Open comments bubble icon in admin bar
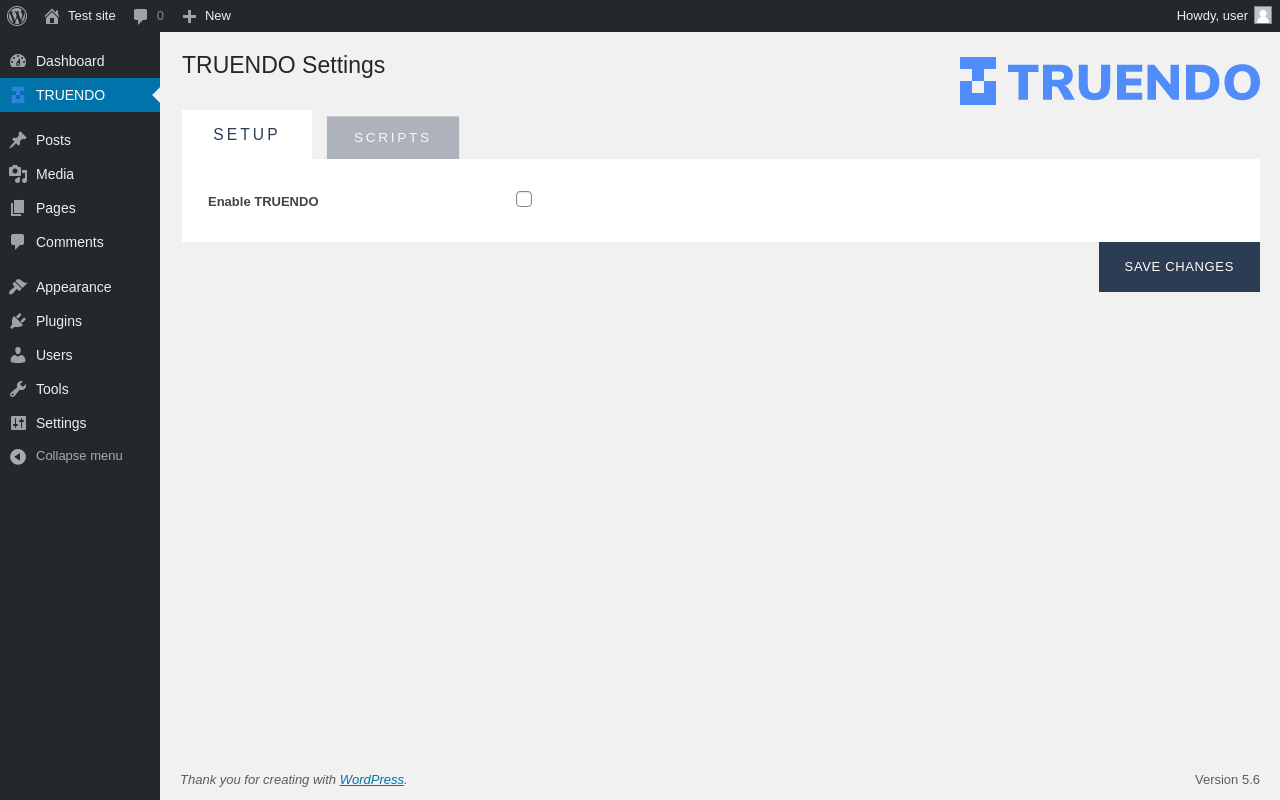 [141, 16]
